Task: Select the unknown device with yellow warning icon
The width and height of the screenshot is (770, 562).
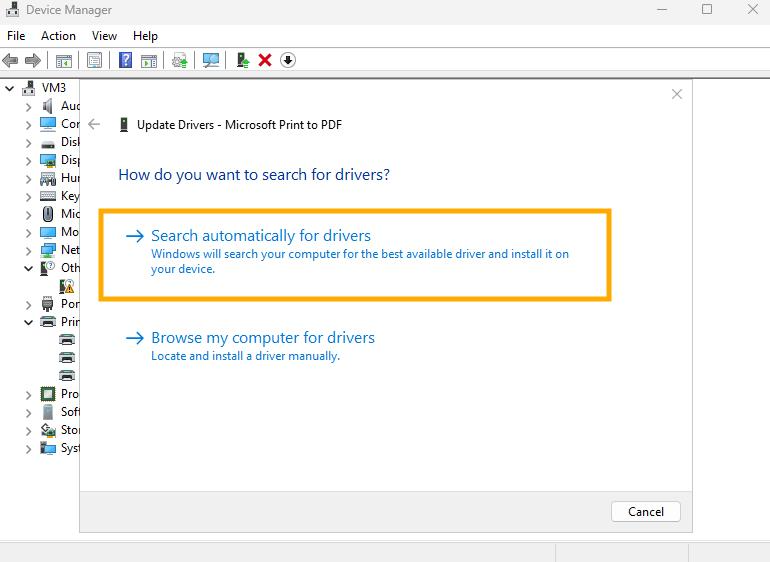Action: [x=66, y=286]
